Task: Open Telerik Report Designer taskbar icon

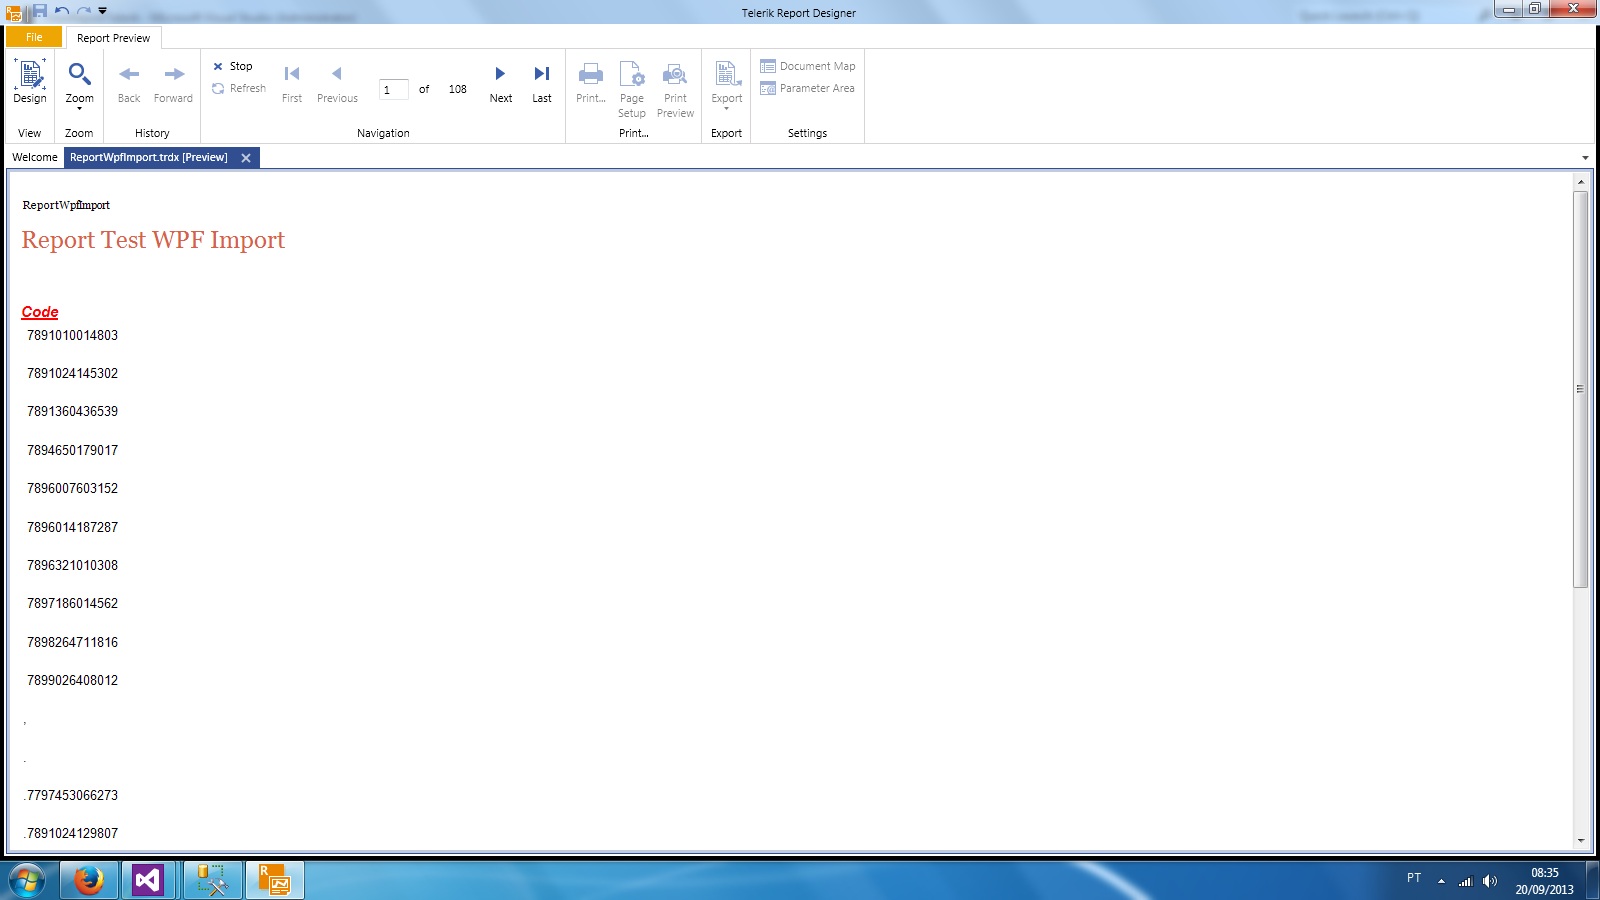Action: click(x=274, y=880)
